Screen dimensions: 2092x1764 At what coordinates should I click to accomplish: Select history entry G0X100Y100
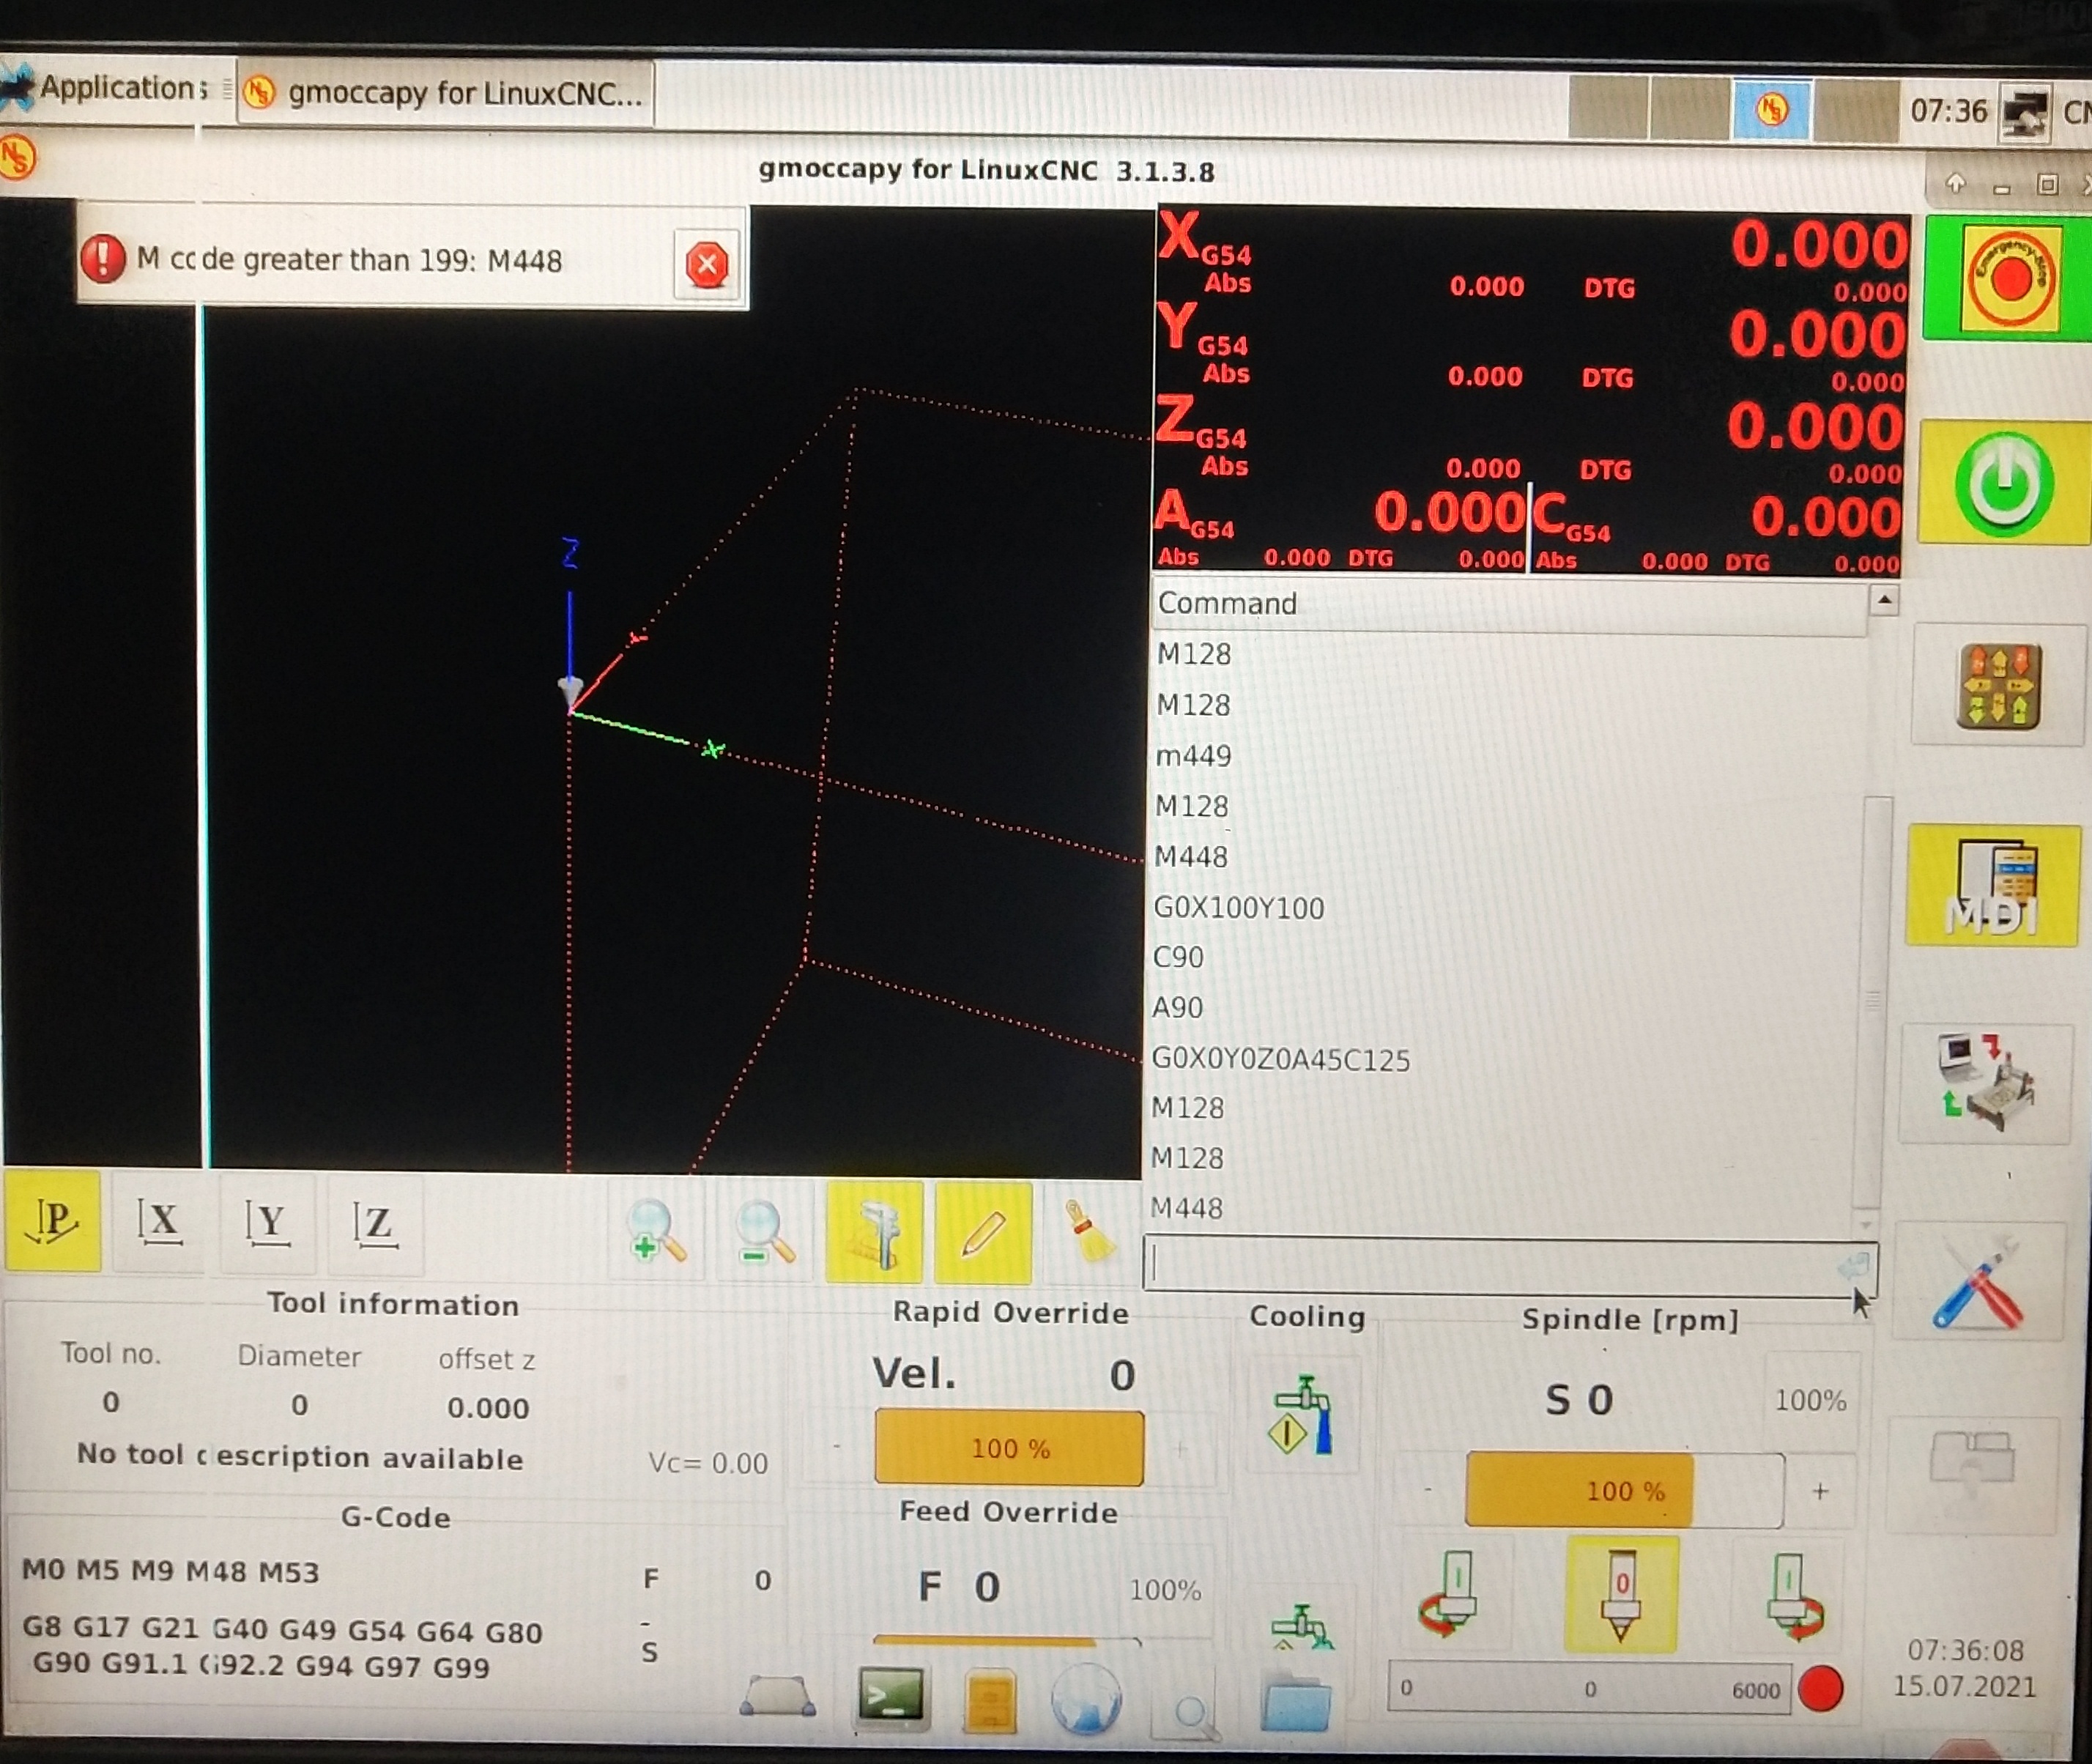[1239, 908]
